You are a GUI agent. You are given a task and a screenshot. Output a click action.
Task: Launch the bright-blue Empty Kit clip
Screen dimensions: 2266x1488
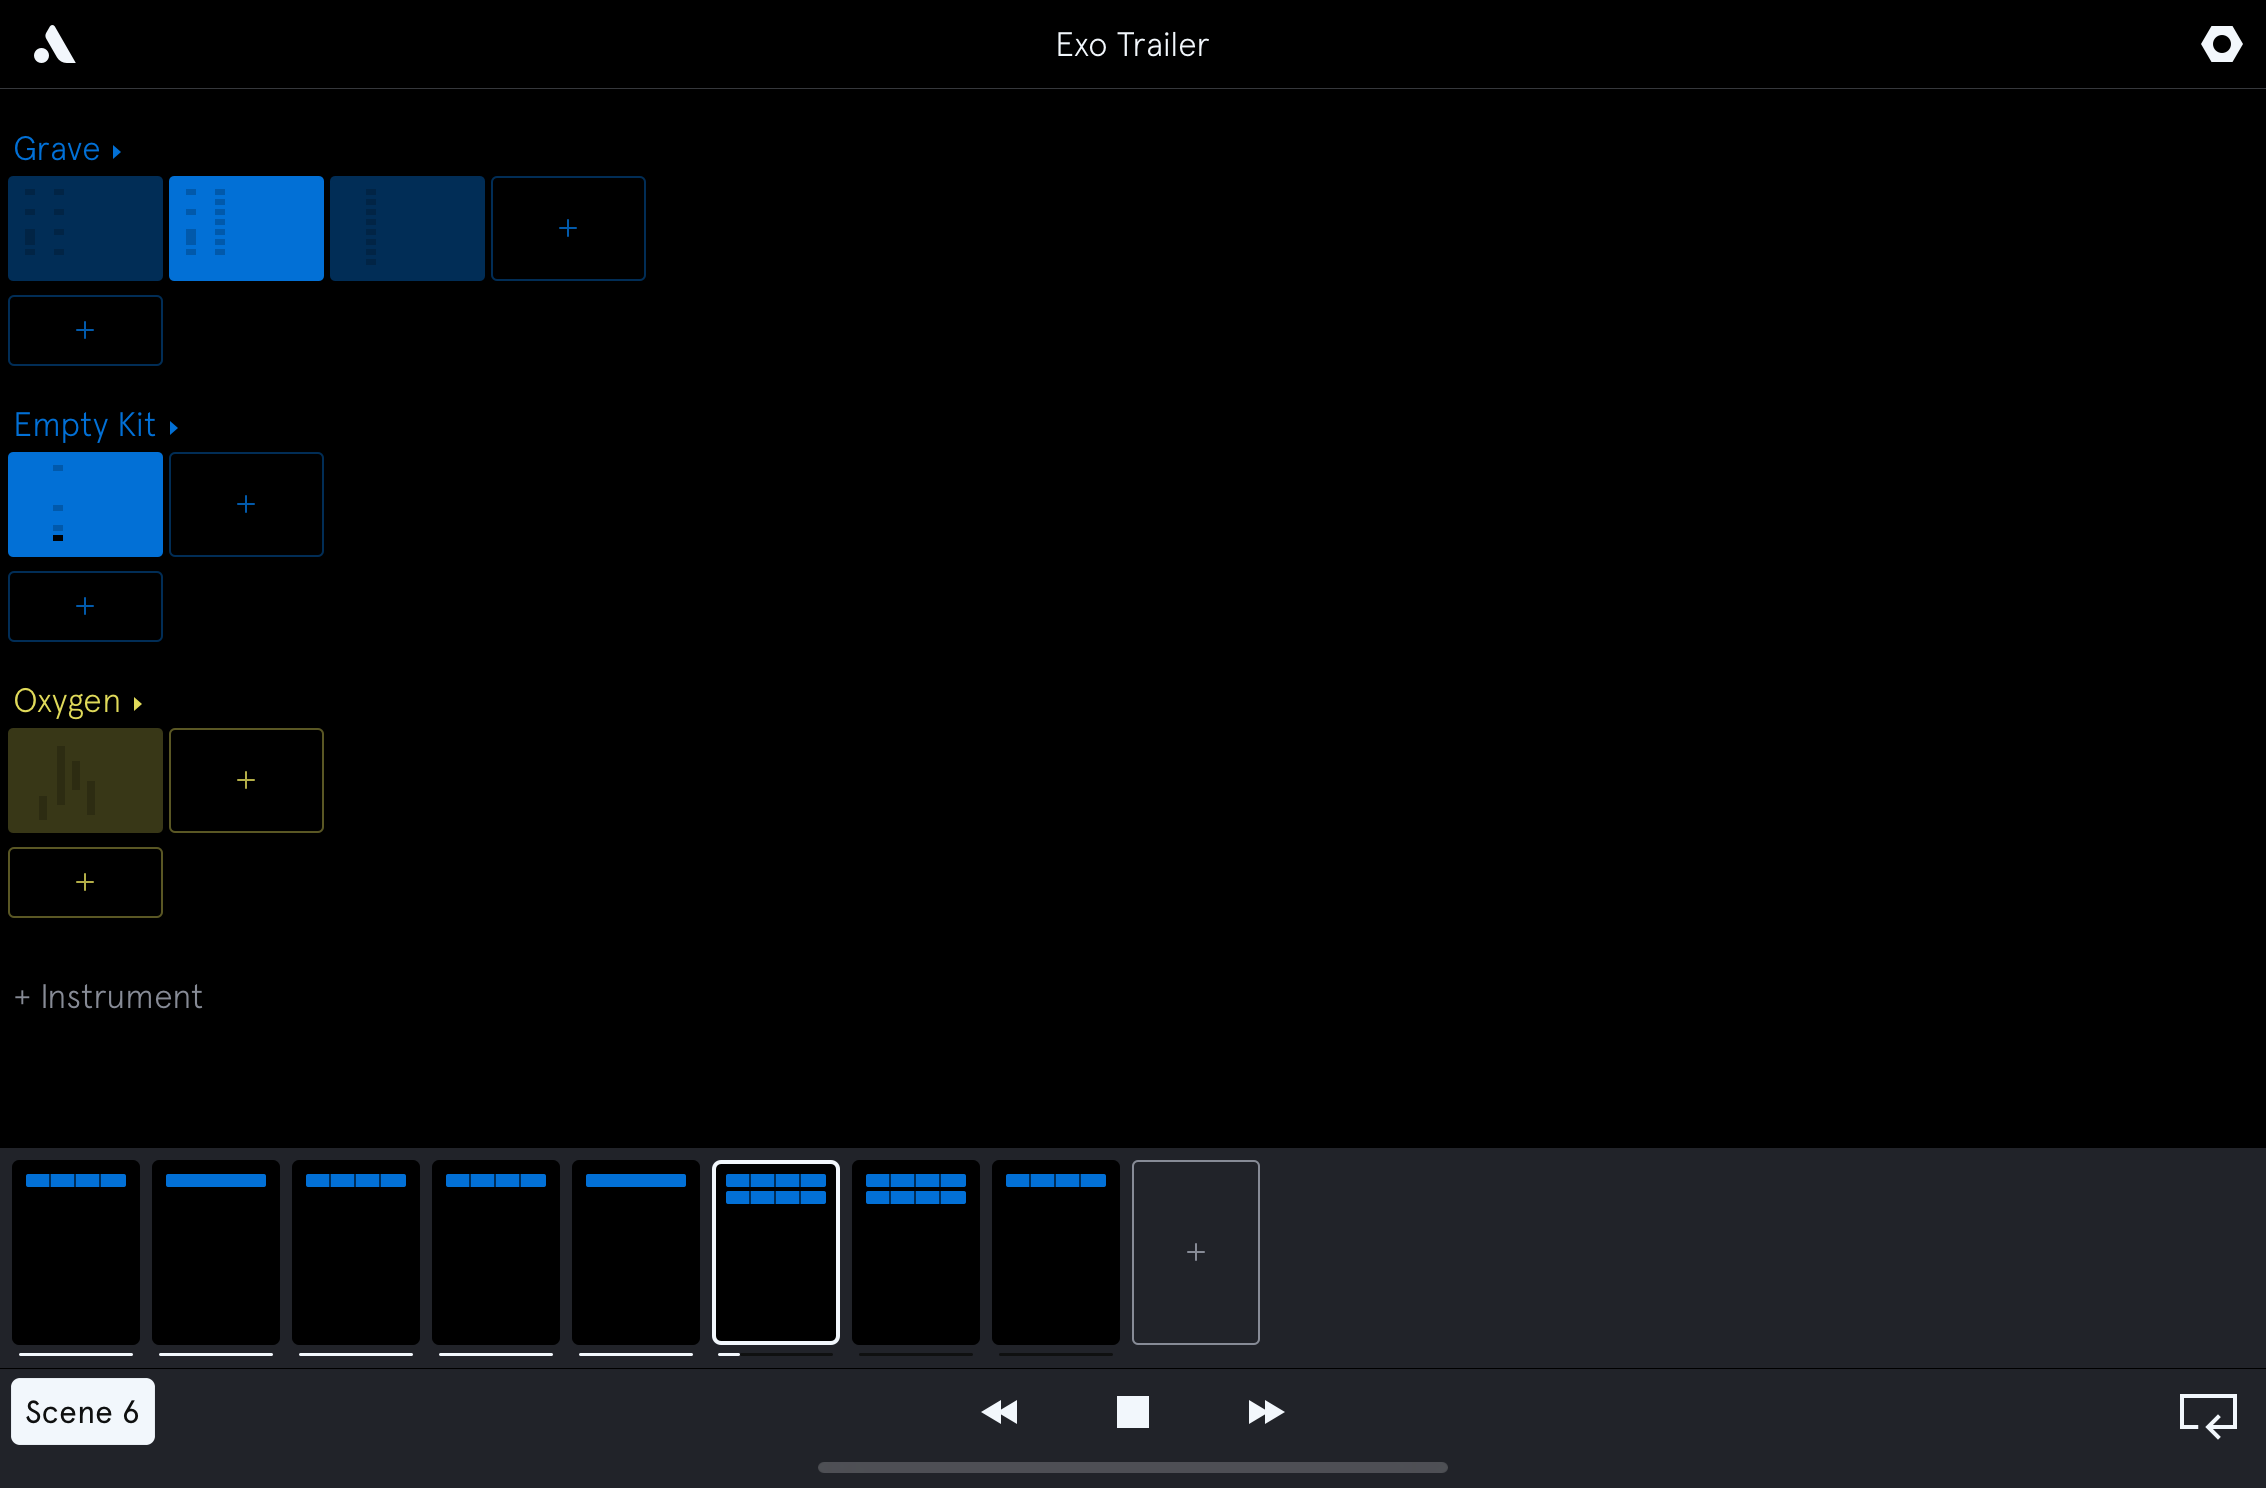(85, 504)
